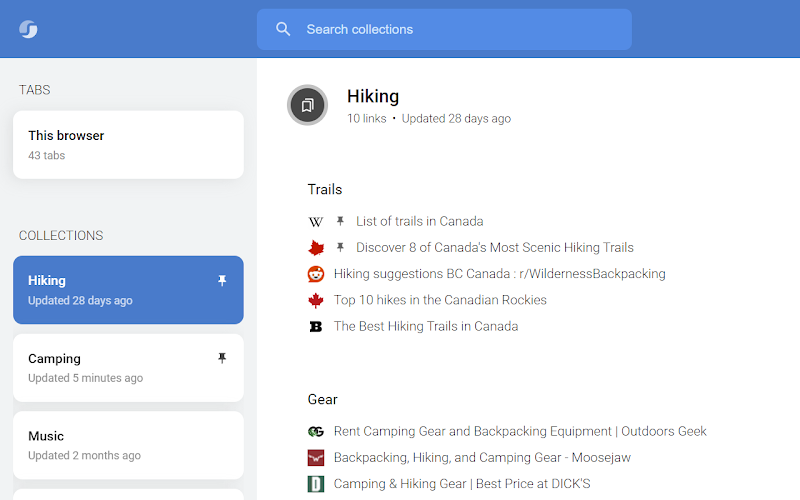Click the Hiking collection title
The image size is (800, 500).
373,96
